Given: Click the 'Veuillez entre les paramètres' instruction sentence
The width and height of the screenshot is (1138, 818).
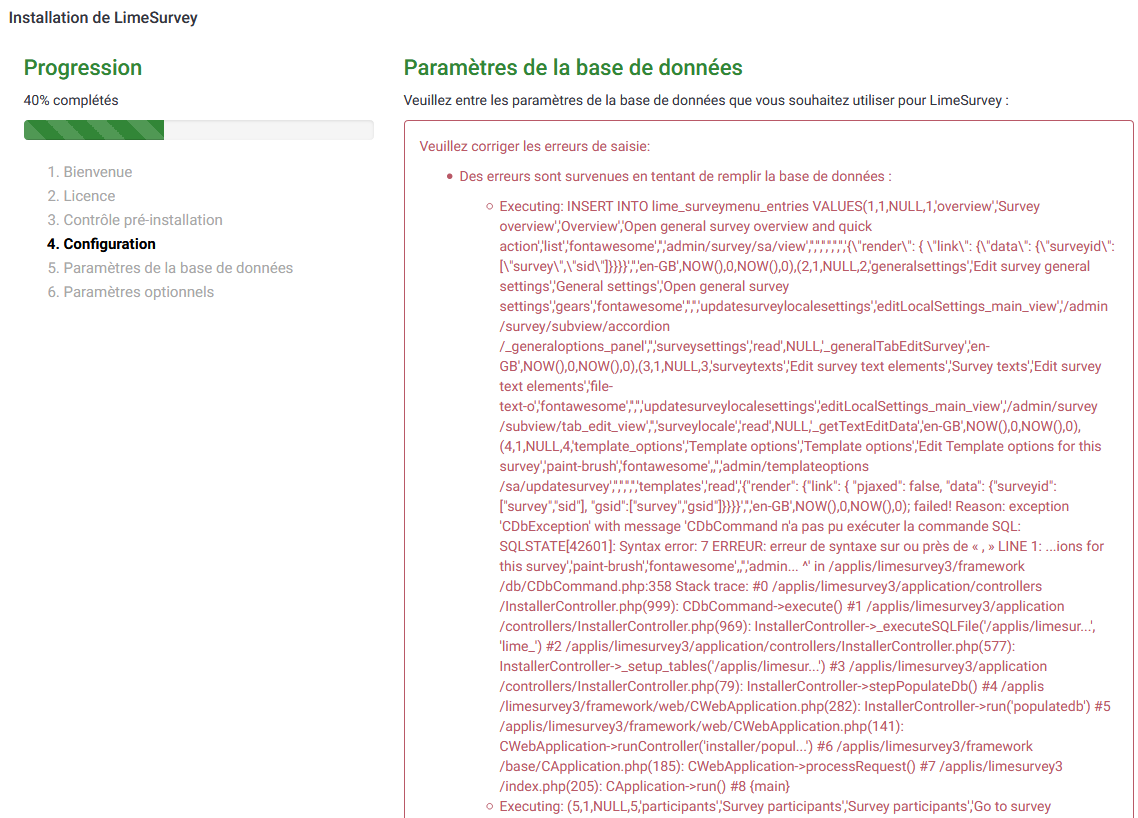Looking at the screenshot, I should [x=706, y=100].
